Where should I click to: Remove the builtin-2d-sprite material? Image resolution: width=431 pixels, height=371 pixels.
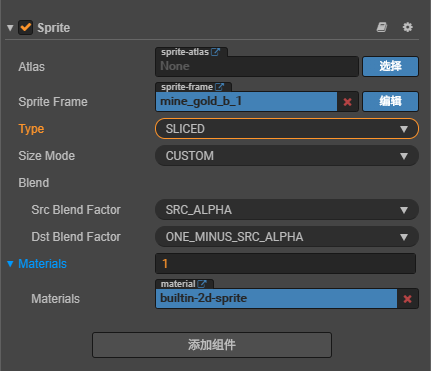coord(407,299)
